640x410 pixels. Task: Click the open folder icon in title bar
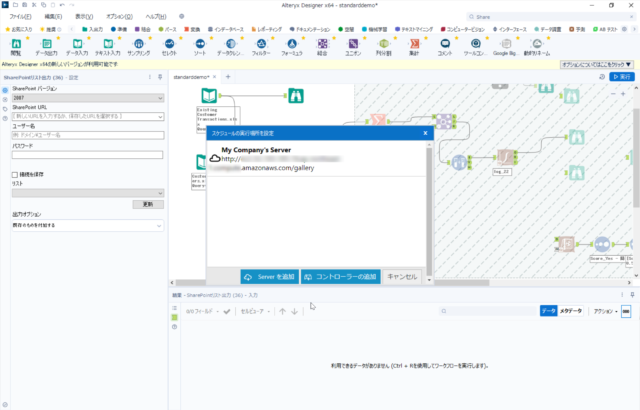[x=15, y=5]
